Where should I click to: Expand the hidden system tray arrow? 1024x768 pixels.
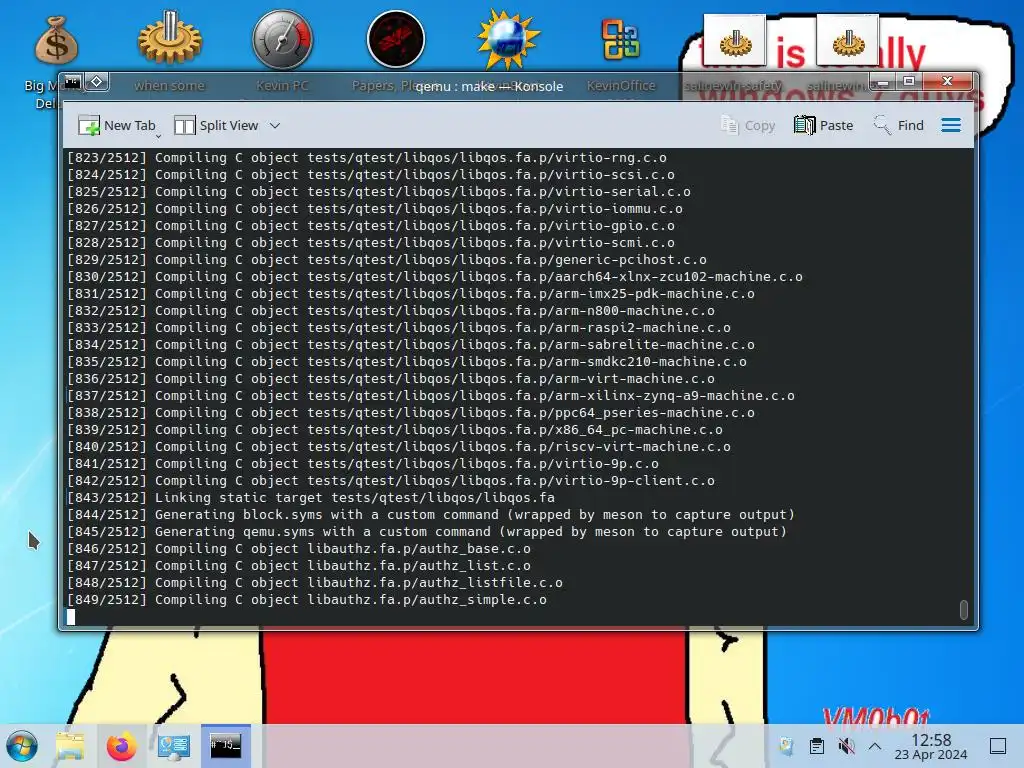875,746
